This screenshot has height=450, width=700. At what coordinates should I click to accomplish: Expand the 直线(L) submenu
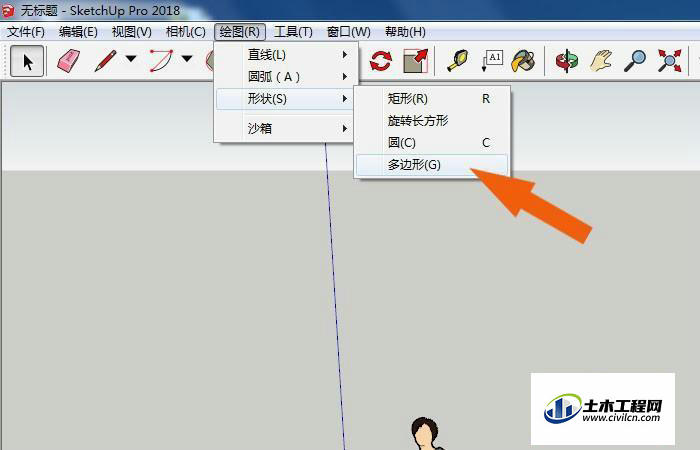coord(286,55)
